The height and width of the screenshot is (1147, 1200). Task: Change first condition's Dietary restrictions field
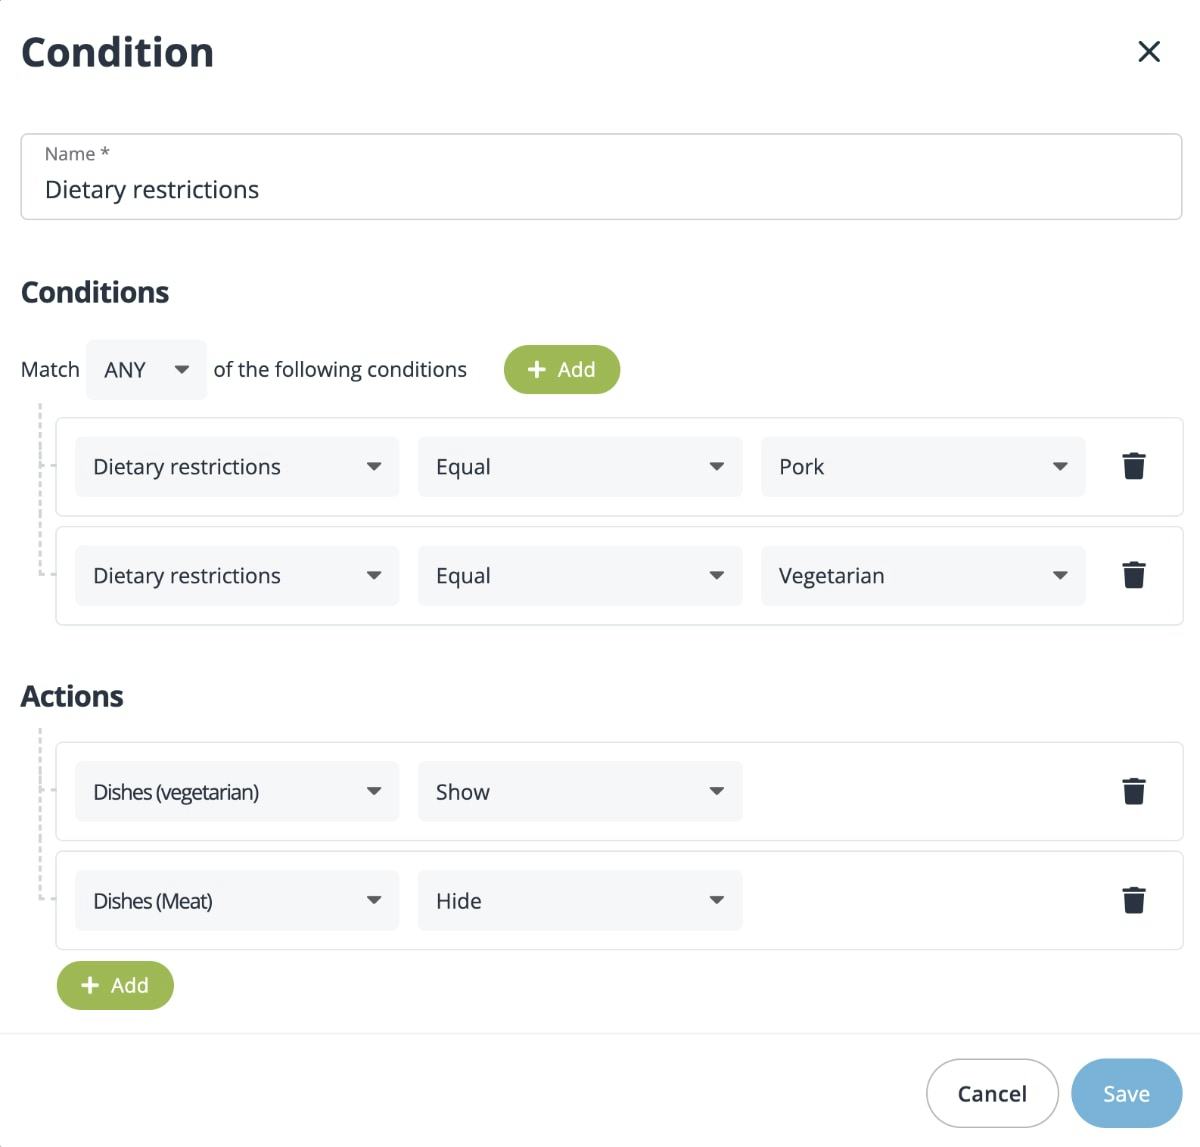[x=237, y=467]
